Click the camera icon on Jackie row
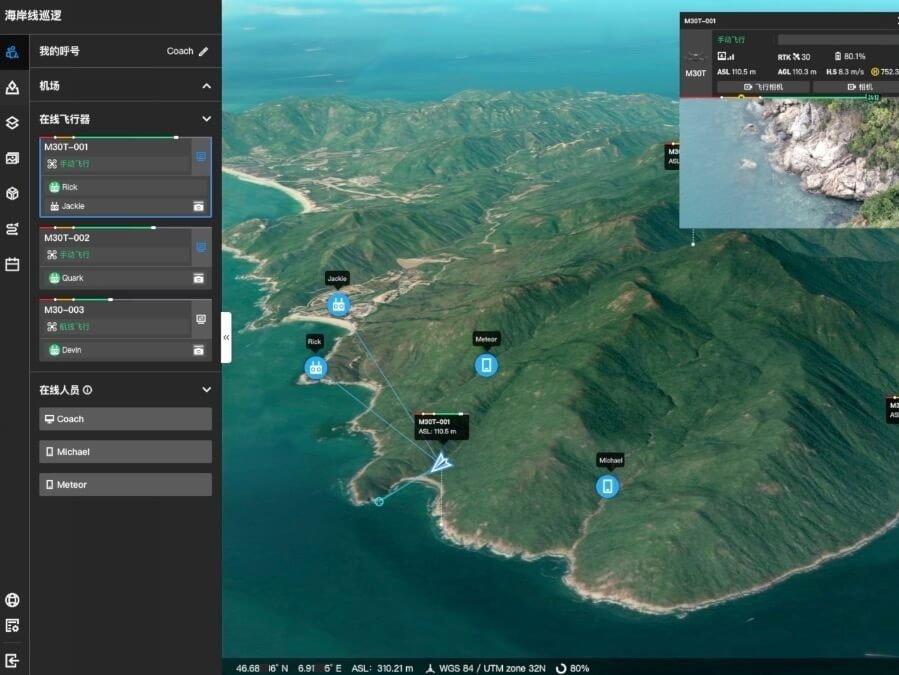The image size is (899, 675). tap(198, 206)
